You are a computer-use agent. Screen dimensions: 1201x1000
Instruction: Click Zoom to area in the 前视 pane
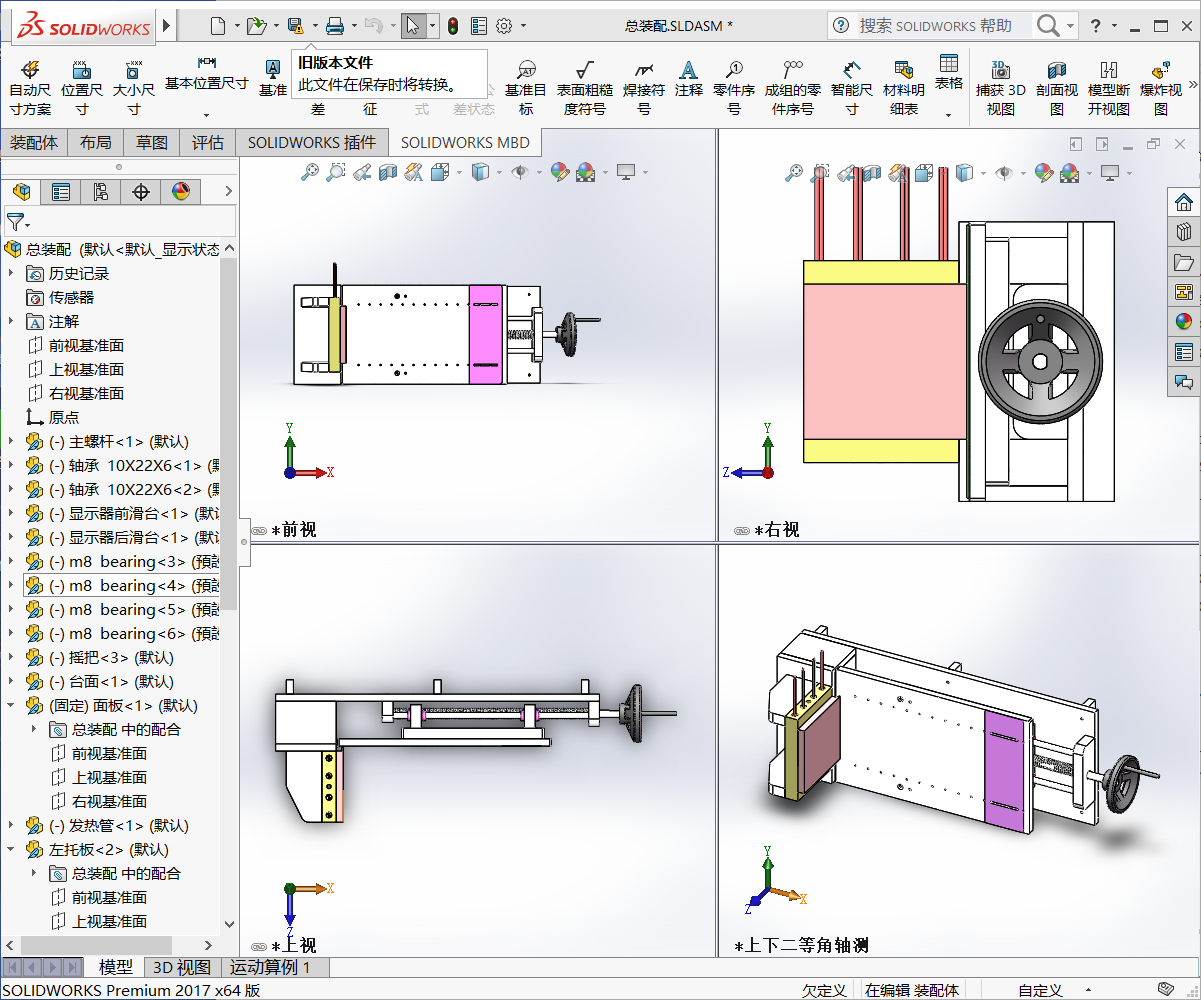[x=335, y=172]
